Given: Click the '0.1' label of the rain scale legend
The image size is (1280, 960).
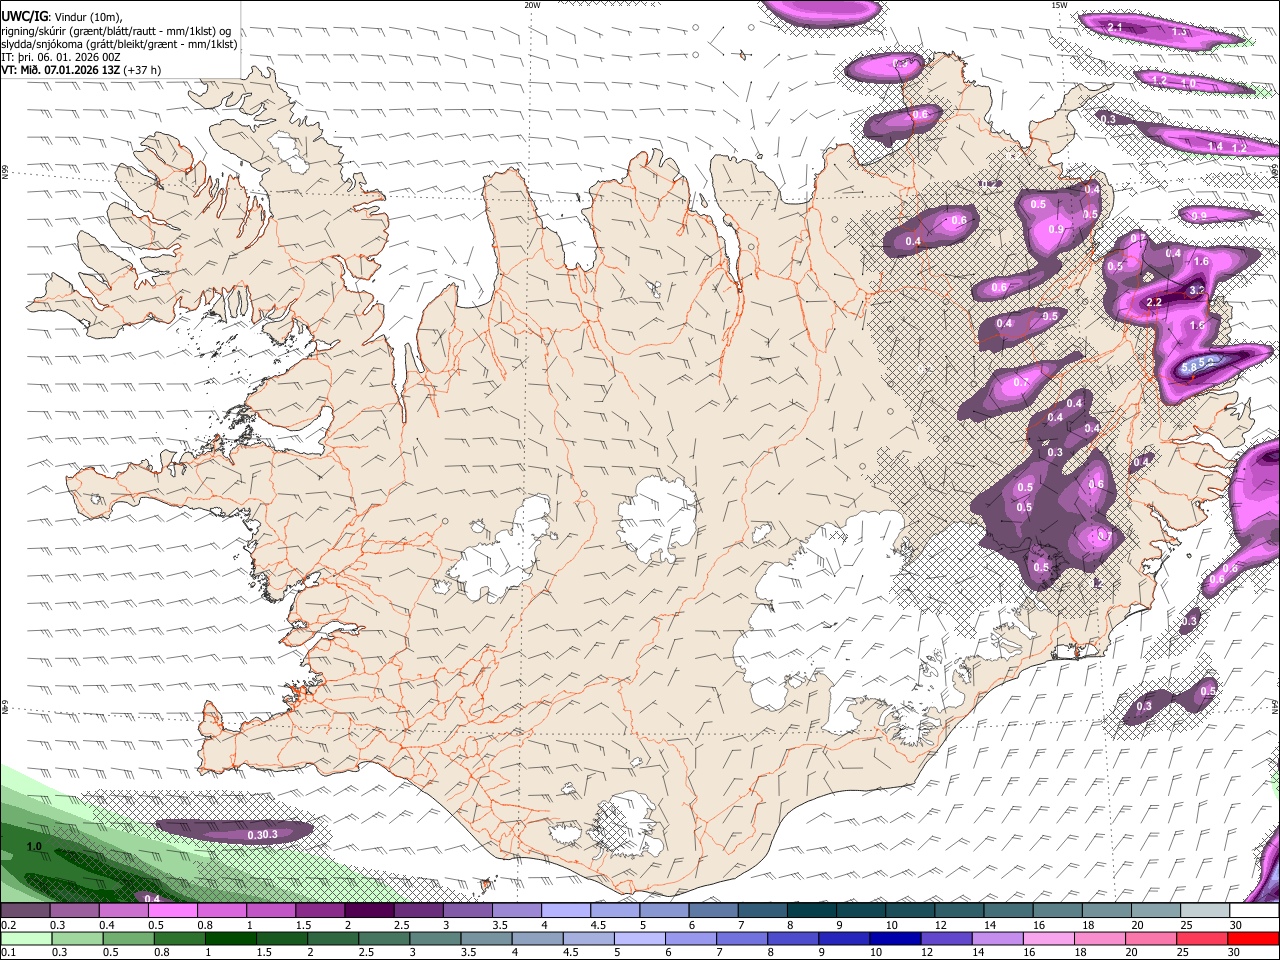Looking at the screenshot, I should click(8, 952).
